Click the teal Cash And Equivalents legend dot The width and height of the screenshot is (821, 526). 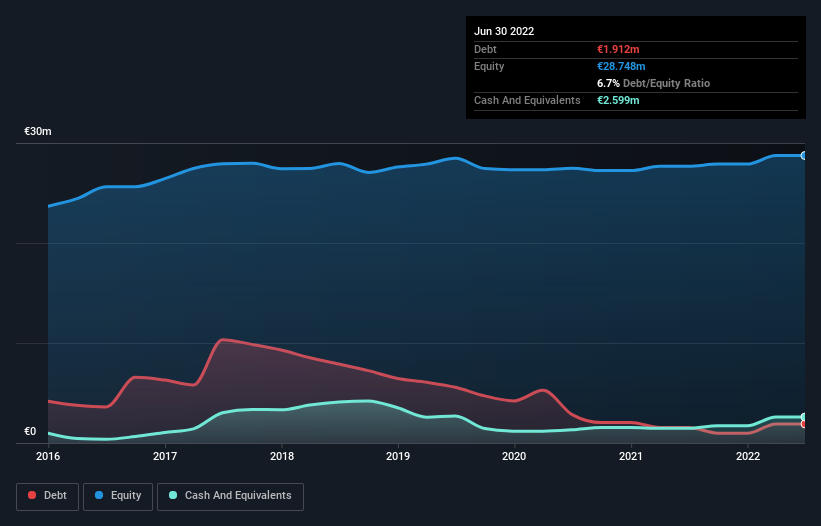click(173, 495)
